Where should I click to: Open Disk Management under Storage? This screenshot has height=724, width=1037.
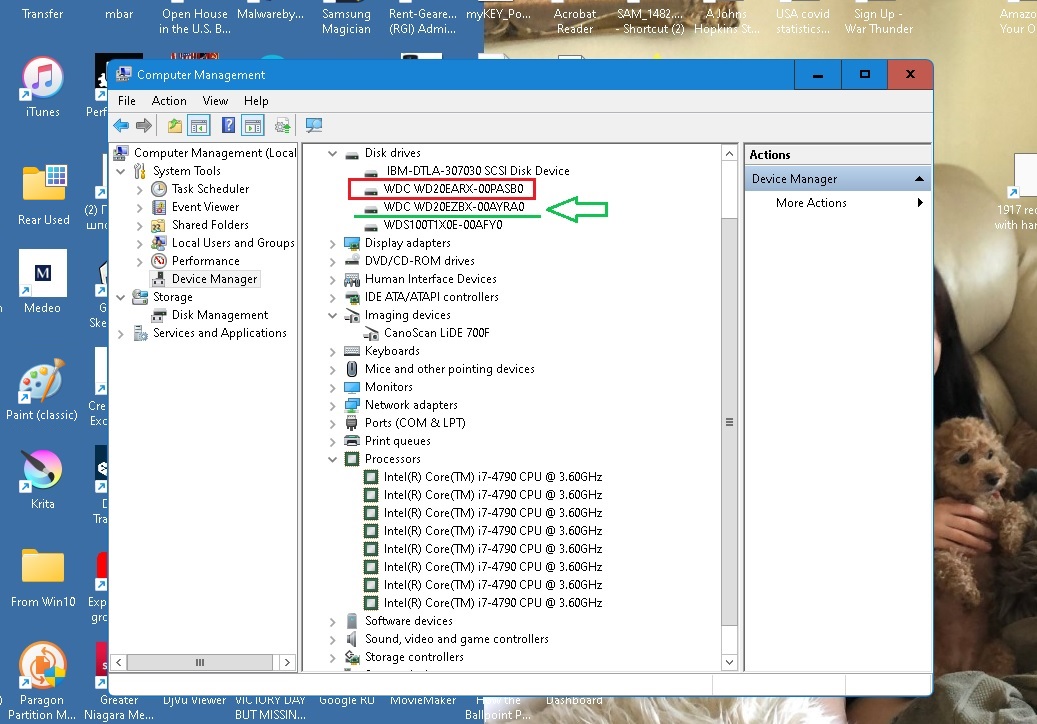point(220,315)
